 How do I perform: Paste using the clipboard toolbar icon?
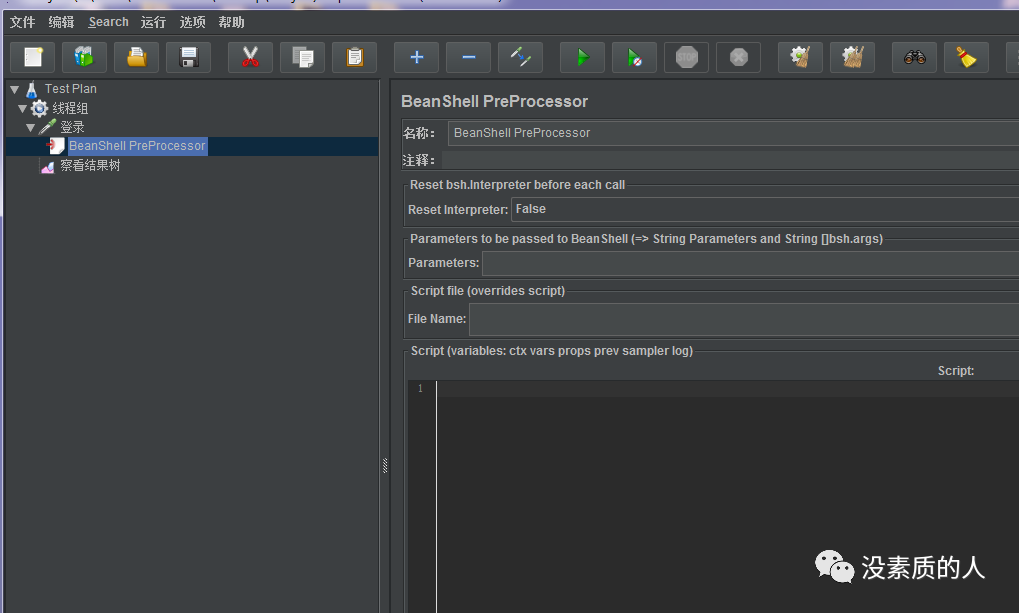pos(354,57)
